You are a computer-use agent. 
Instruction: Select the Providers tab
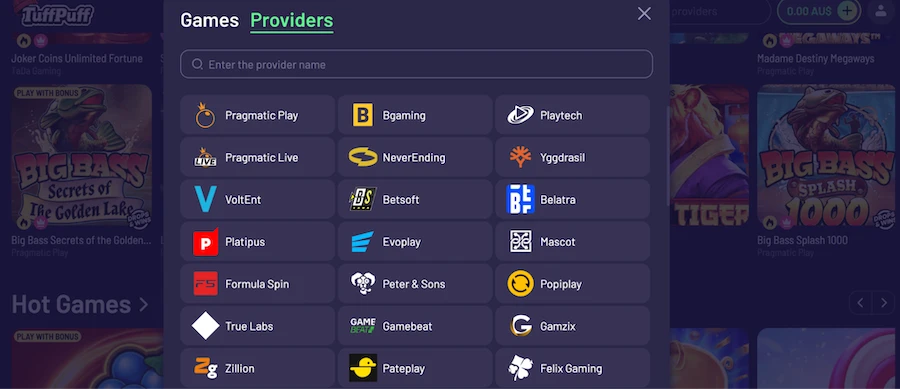click(292, 21)
